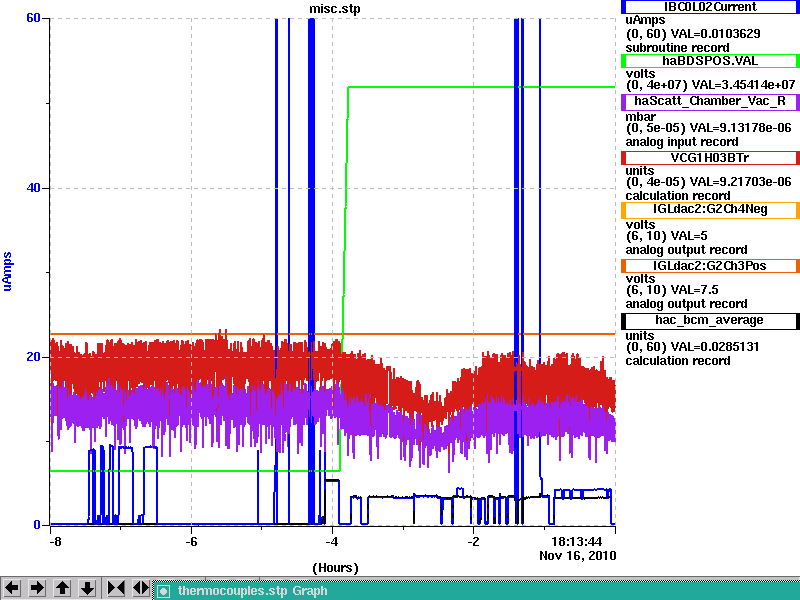Click the 40 y-axis tick label
Screen dimensions: 800x600
33,188
